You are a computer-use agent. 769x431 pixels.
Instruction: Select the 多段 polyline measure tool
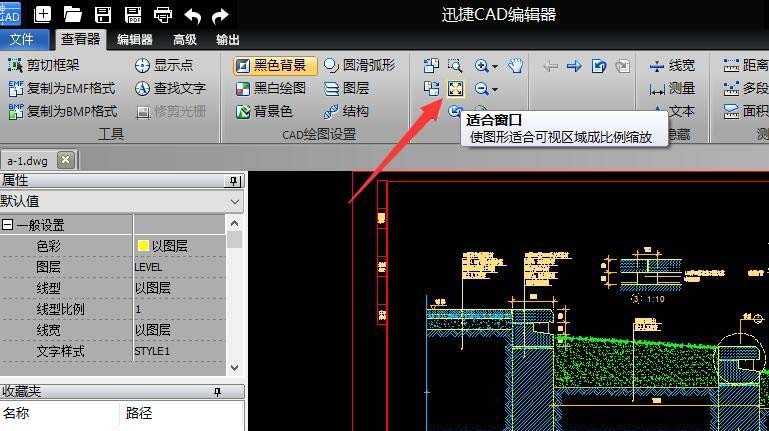pyautogui.click(x=746, y=88)
